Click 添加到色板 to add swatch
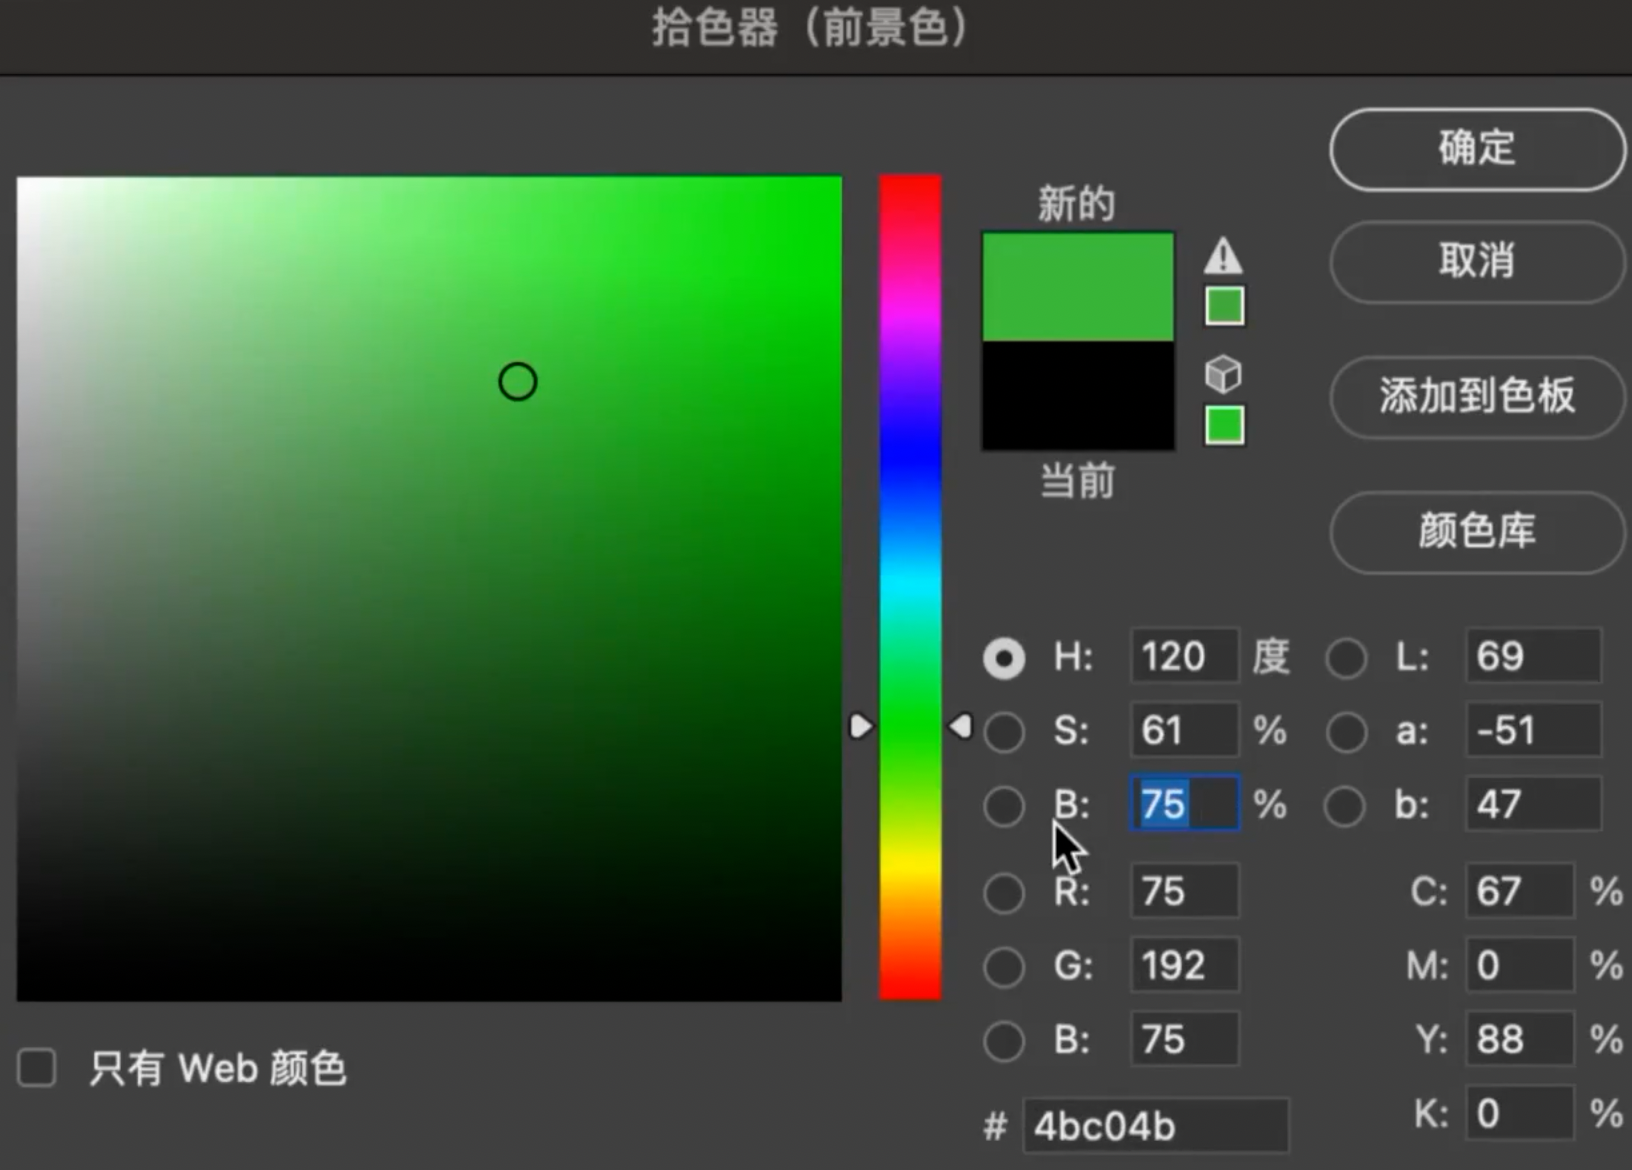Viewport: 1632px width, 1170px height. [1476, 396]
